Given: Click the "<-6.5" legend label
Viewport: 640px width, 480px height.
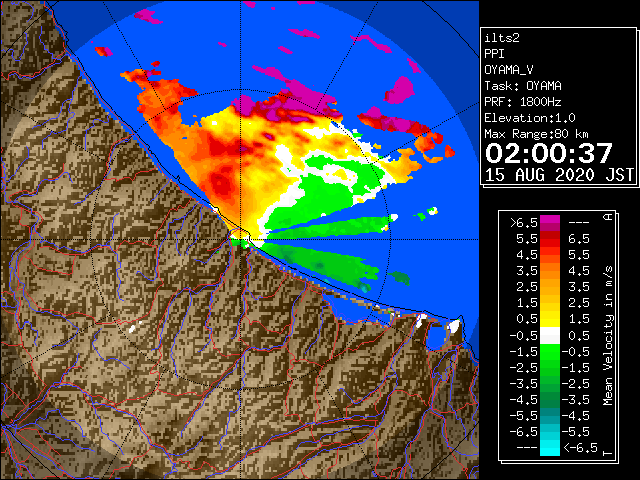Looking at the screenshot, I should click(580, 447).
